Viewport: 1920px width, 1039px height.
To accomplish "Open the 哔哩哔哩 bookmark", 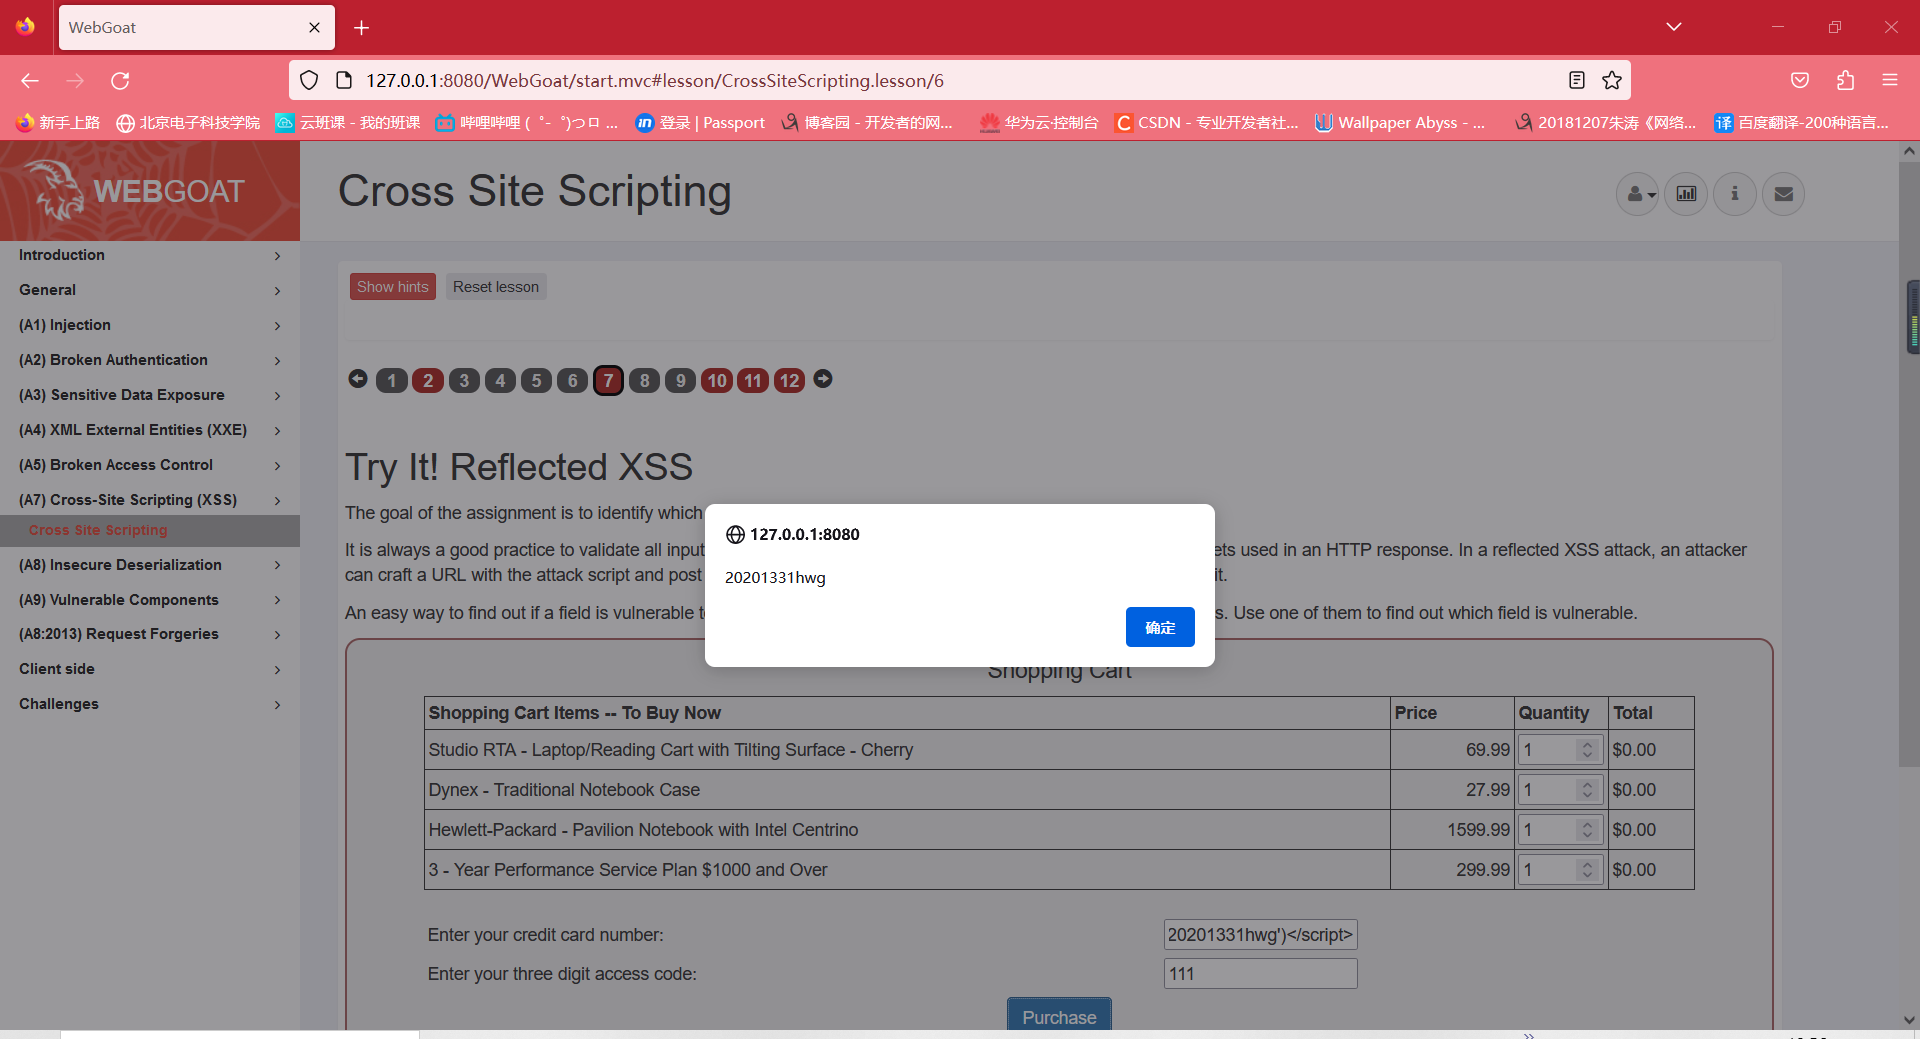I will (x=527, y=123).
